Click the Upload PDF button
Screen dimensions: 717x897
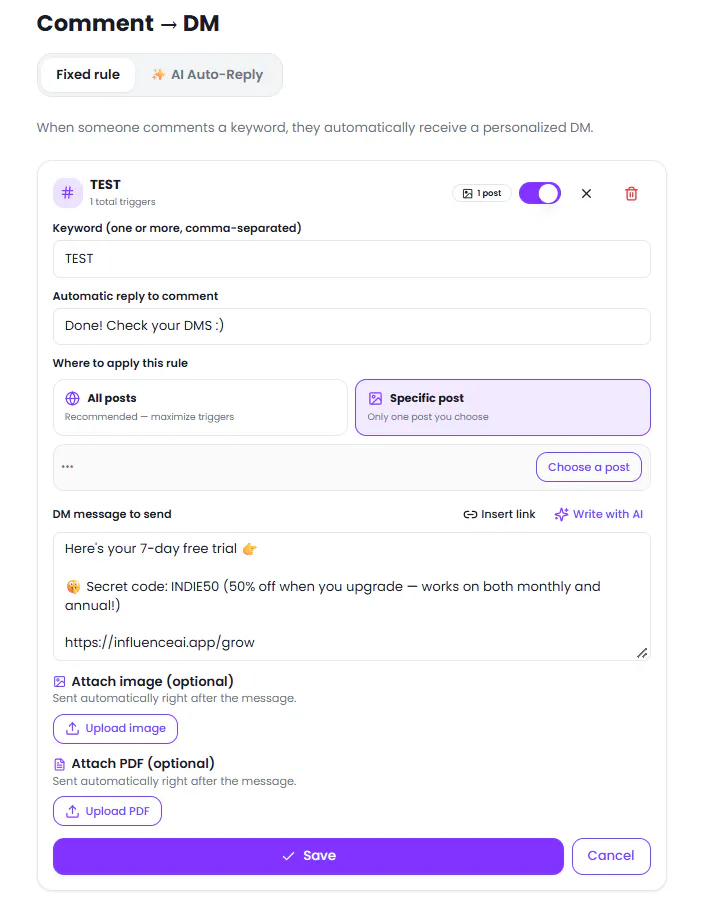pyautogui.click(x=108, y=811)
